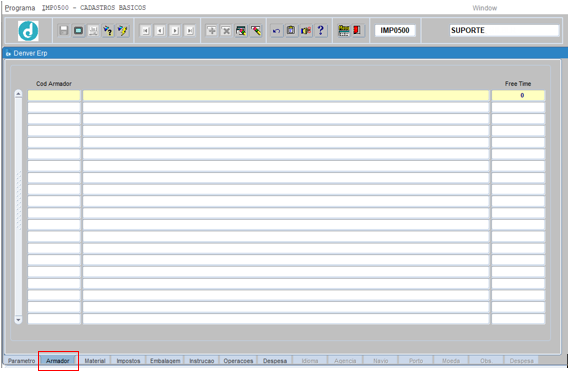Viewport: 572px width, 374px height.
Task: Click the greyed Idioma tab
Action: pyautogui.click(x=310, y=361)
